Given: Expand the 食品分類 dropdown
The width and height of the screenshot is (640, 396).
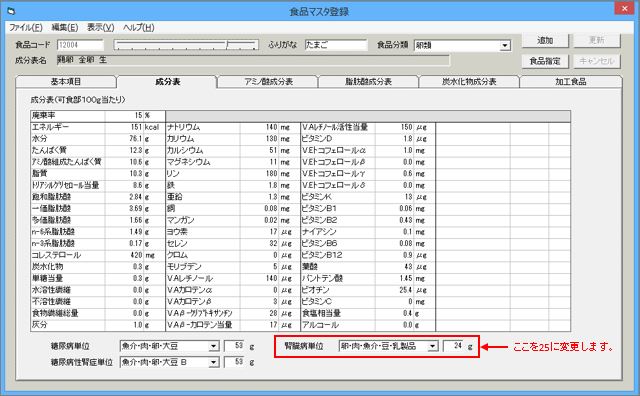Looking at the screenshot, I should [x=505, y=45].
